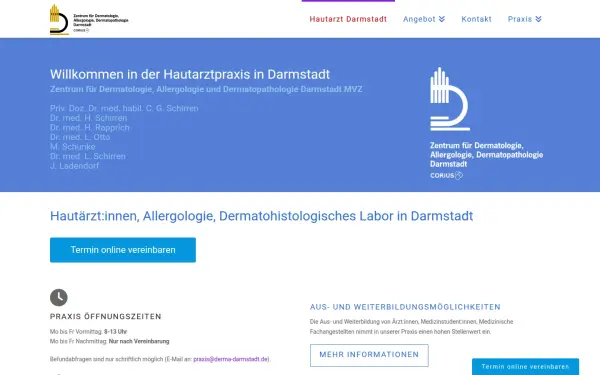
Task: Click the floating Termin online vereinbaren button
Action: tap(525, 367)
